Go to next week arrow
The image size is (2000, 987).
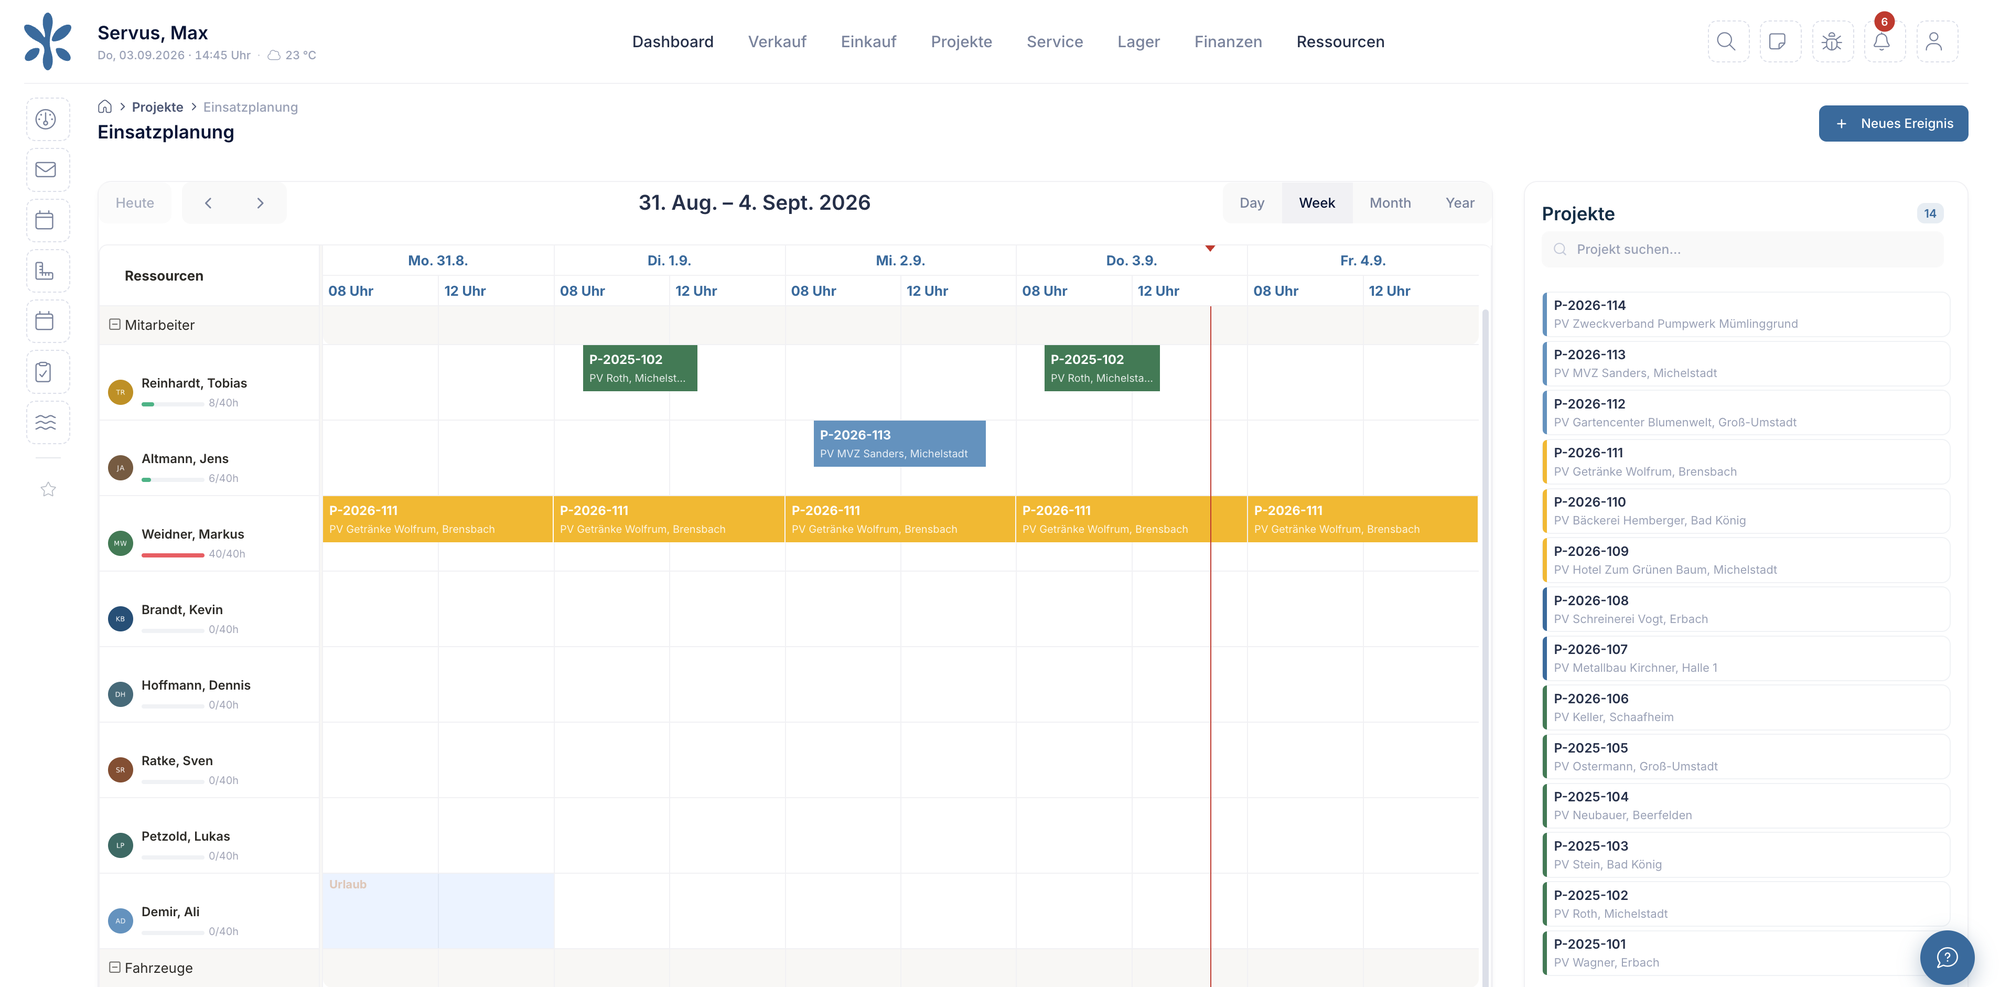click(260, 203)
